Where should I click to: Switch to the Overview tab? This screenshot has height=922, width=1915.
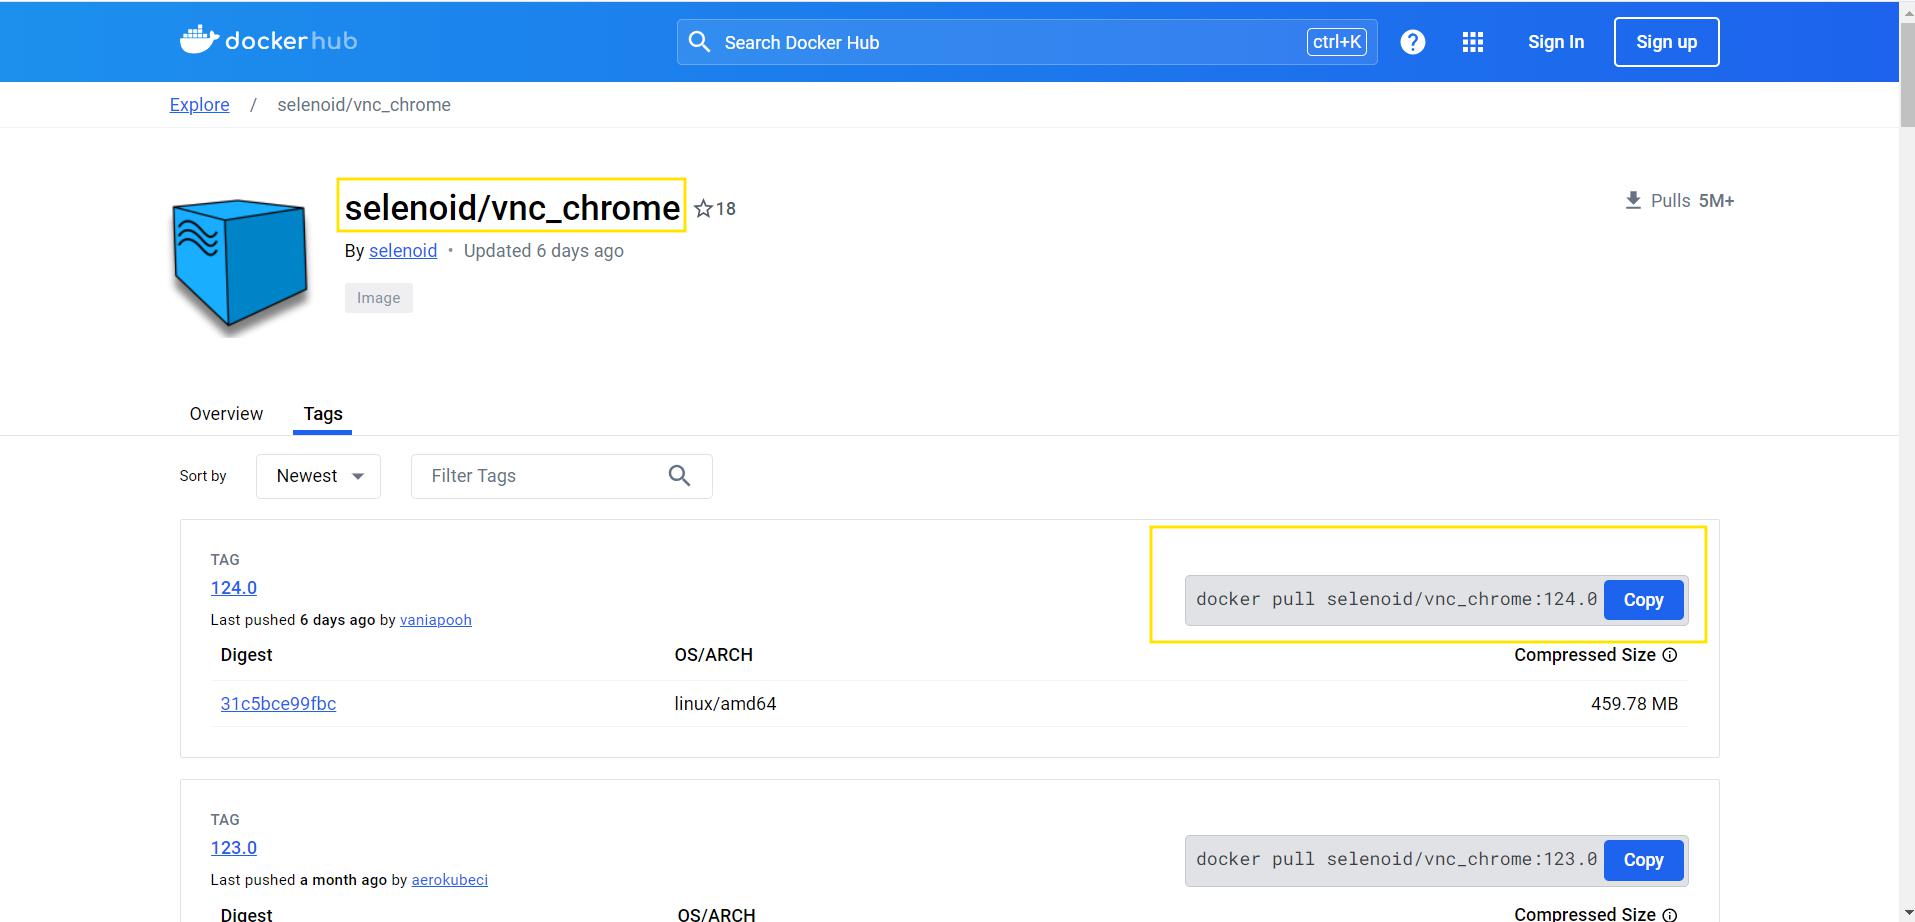point(226,414)
